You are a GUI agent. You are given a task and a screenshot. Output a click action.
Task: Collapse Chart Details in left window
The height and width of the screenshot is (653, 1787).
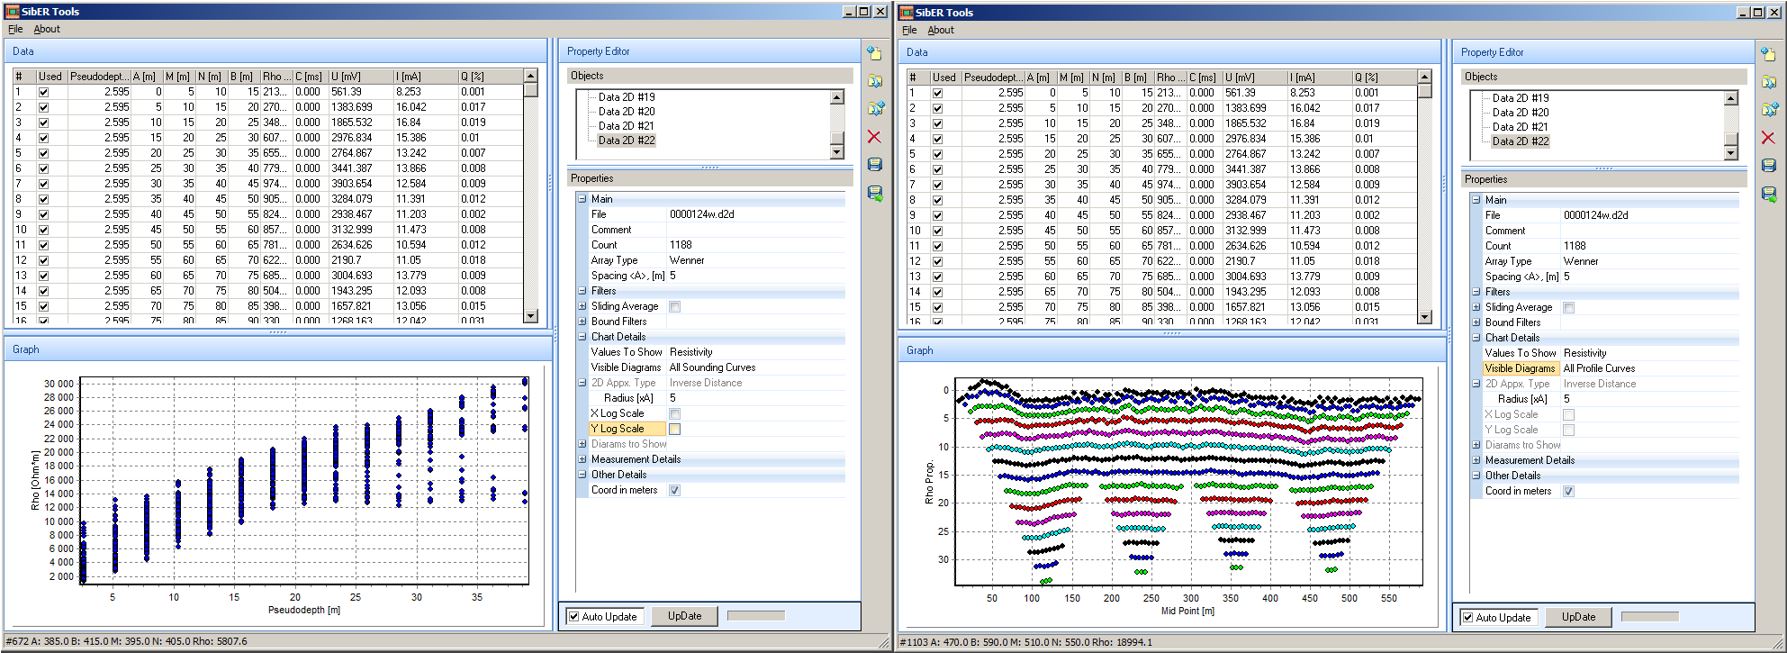point(582,337)
